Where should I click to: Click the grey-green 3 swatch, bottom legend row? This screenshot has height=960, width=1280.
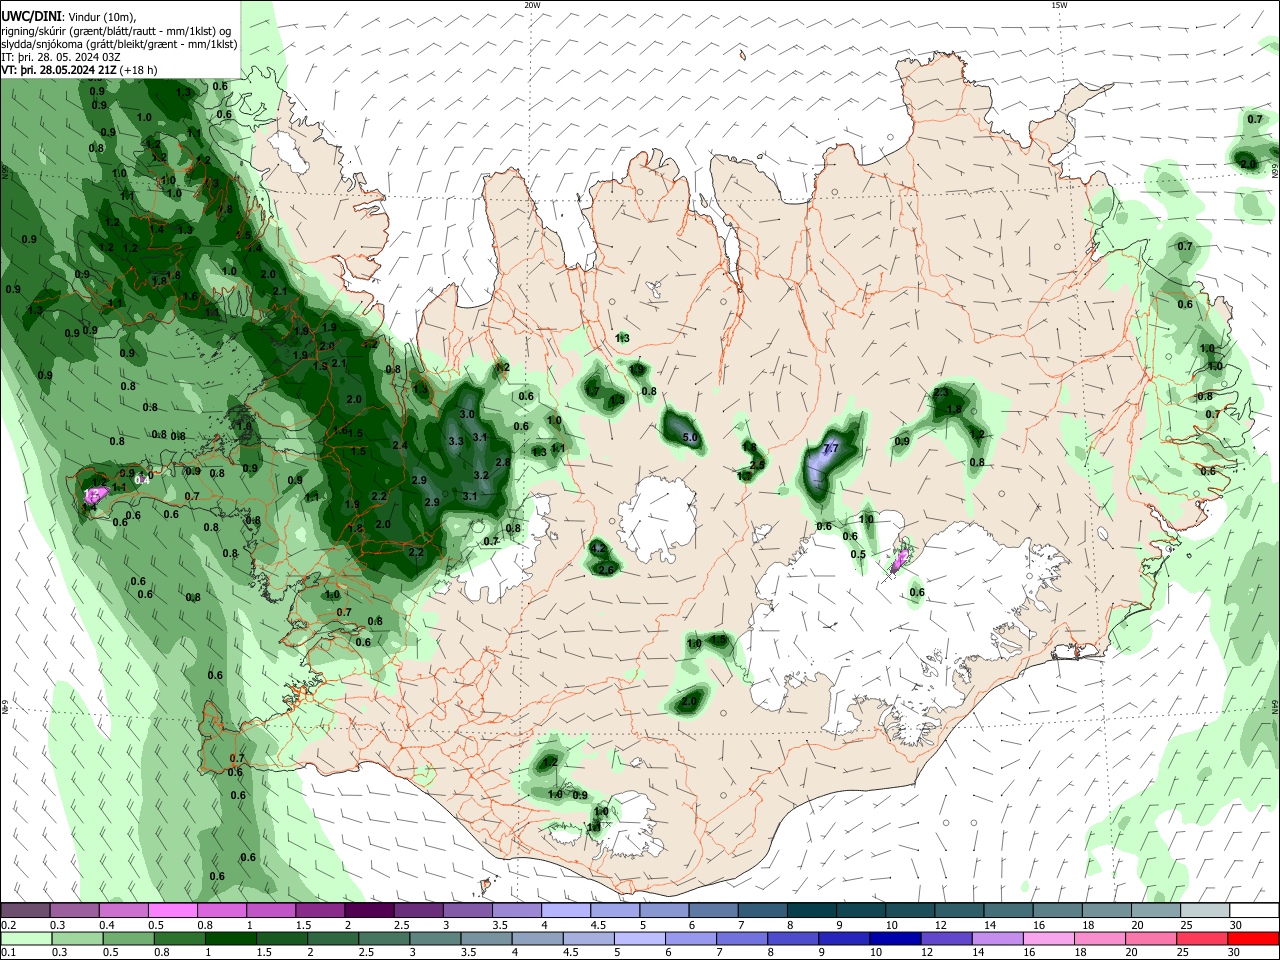click(x=433, y=939)
